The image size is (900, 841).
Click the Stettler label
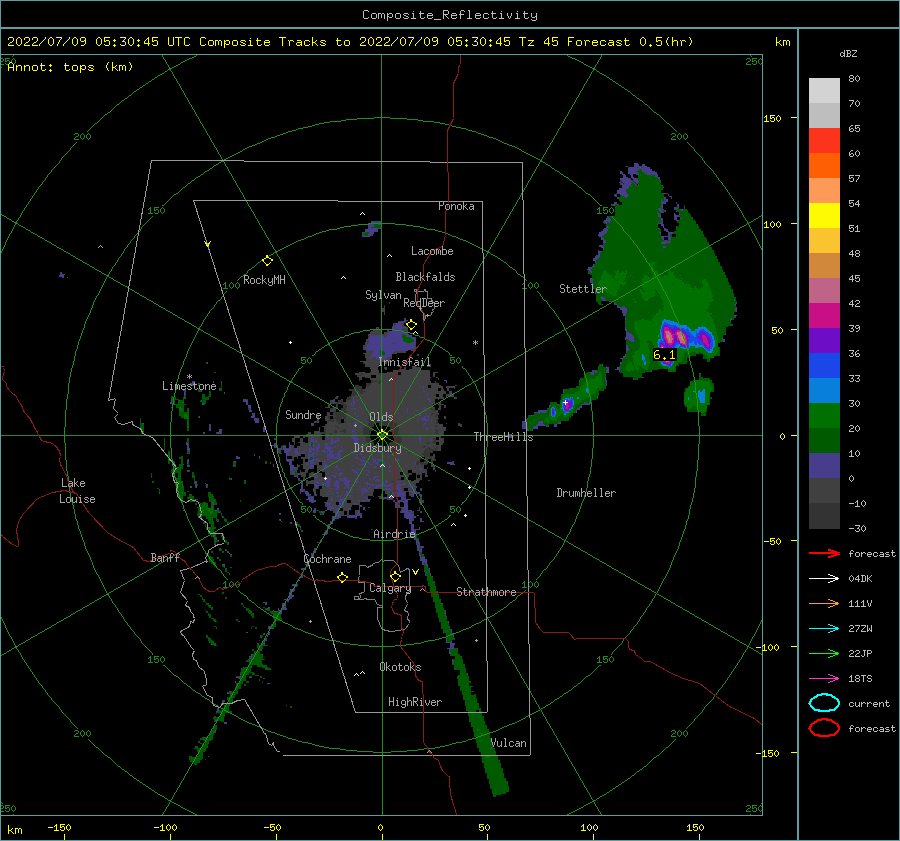coord(583,289)
